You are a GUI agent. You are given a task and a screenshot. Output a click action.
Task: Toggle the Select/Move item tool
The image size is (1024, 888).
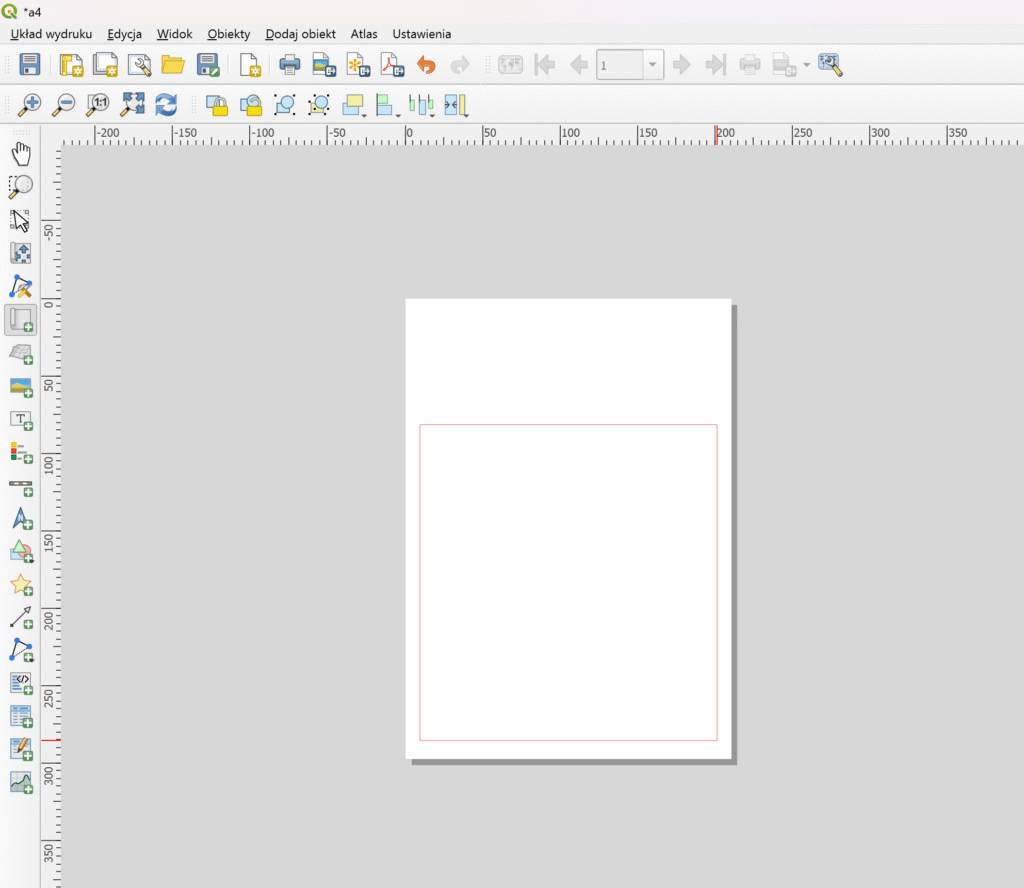pos(21,221)
